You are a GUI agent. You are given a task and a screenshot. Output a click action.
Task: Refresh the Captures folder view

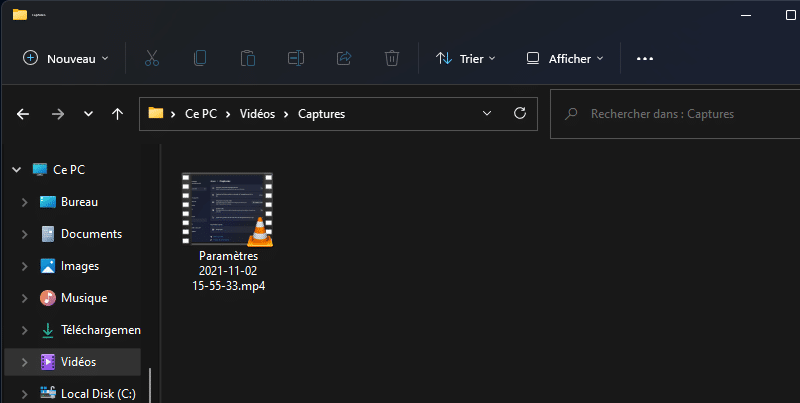519,114
